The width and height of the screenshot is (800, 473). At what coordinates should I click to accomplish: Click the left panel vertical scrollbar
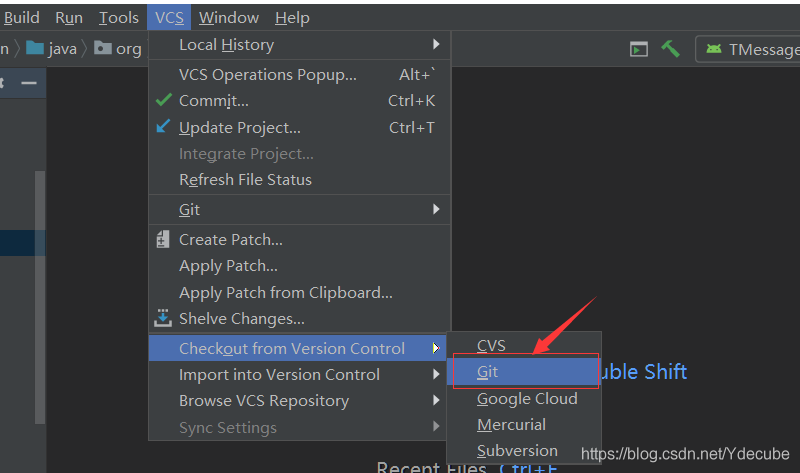point(40,297)
